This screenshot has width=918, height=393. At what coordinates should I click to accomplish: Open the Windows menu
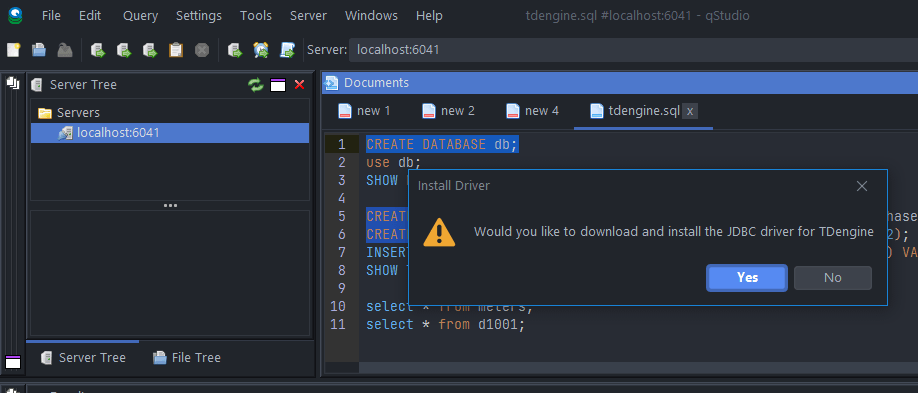point(371,16)
